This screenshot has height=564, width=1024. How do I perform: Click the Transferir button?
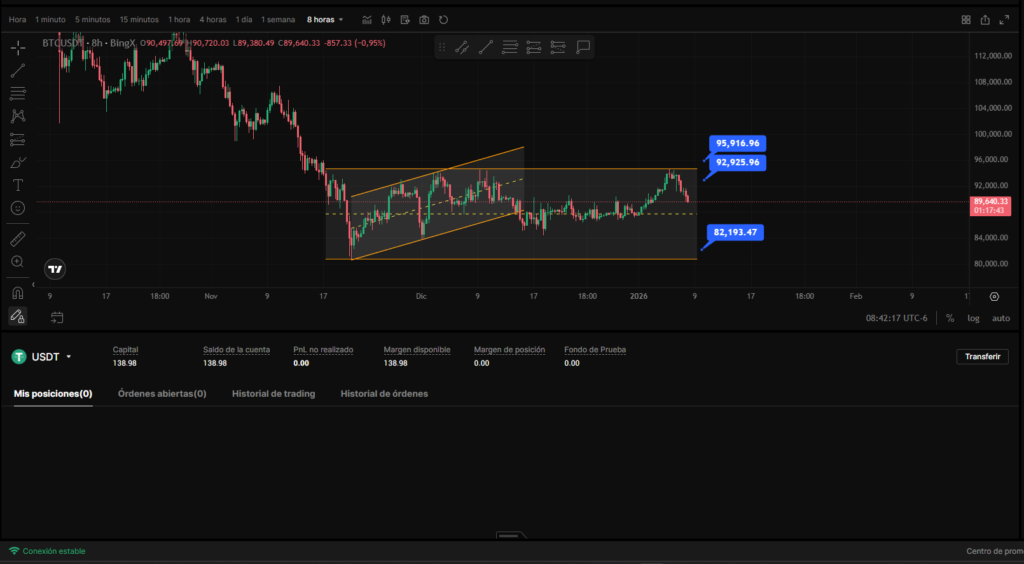point(982,357)
